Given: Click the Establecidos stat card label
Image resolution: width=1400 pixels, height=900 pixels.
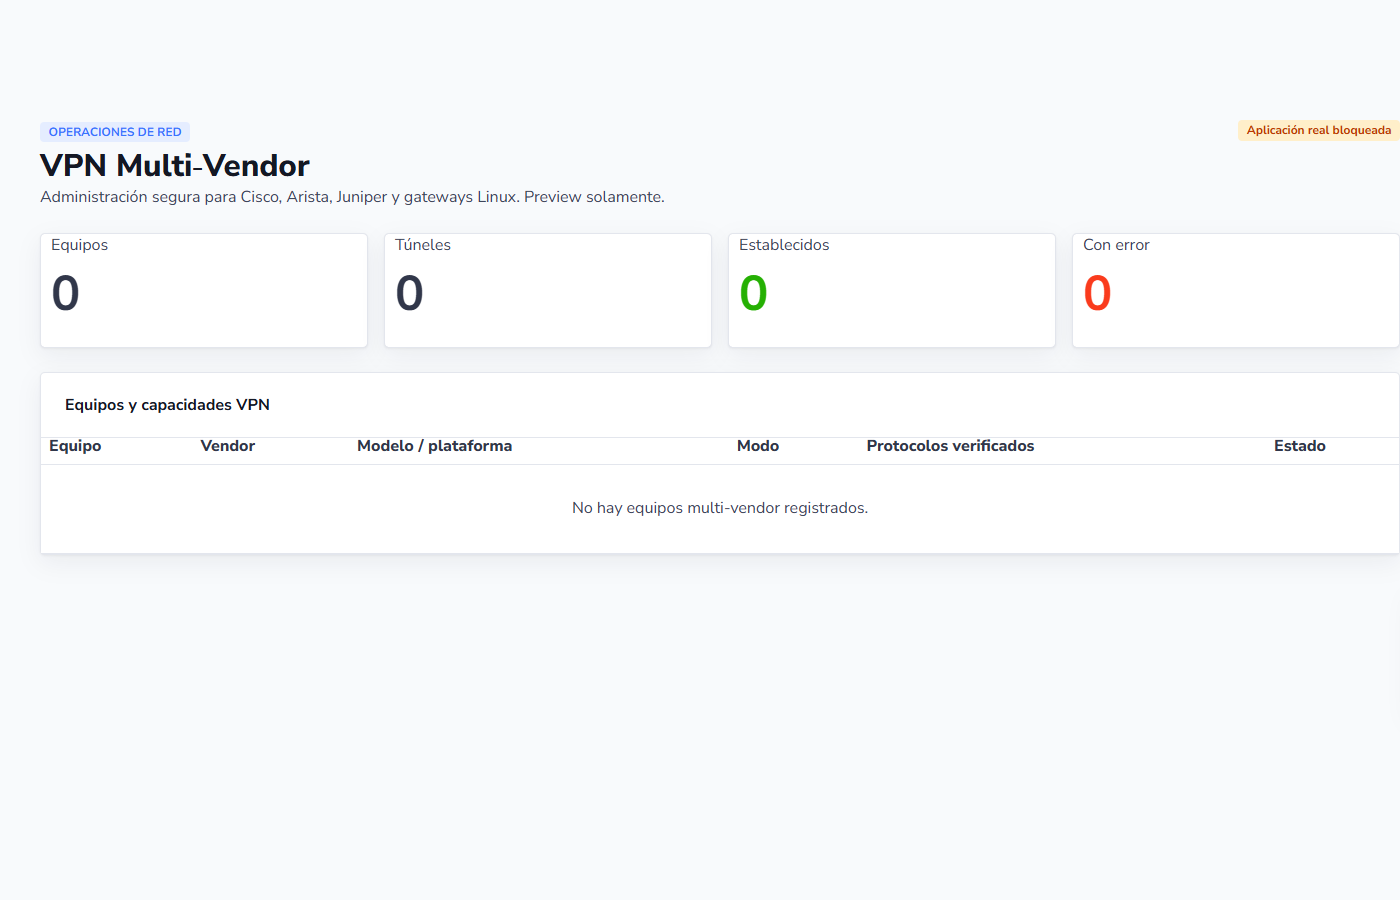Looking at the screenshot, I should point(784,245).
